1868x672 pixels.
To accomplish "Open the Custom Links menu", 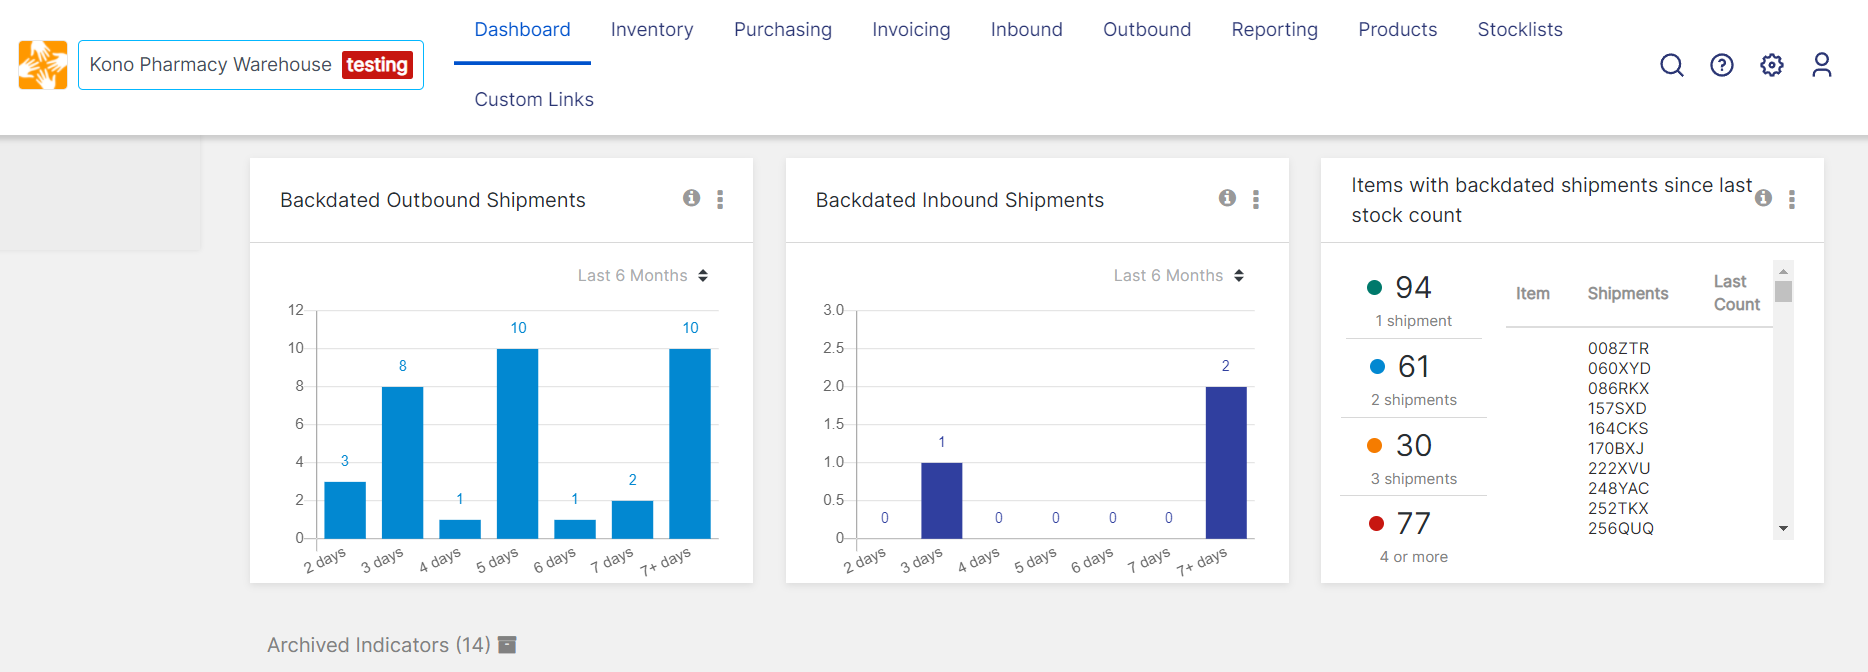I will (x=533, y=100).
